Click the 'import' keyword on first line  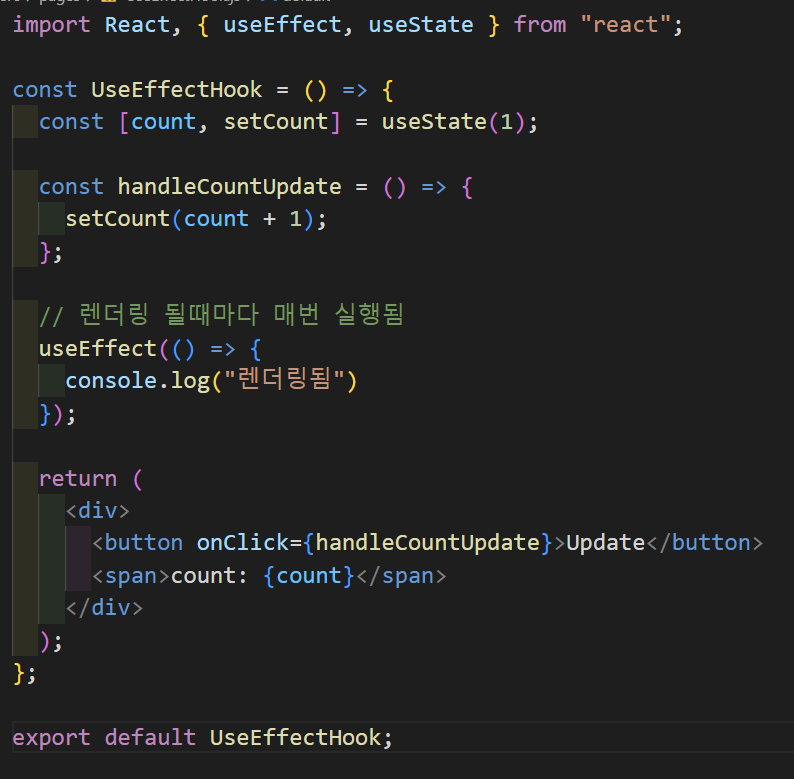coord(51,25)
